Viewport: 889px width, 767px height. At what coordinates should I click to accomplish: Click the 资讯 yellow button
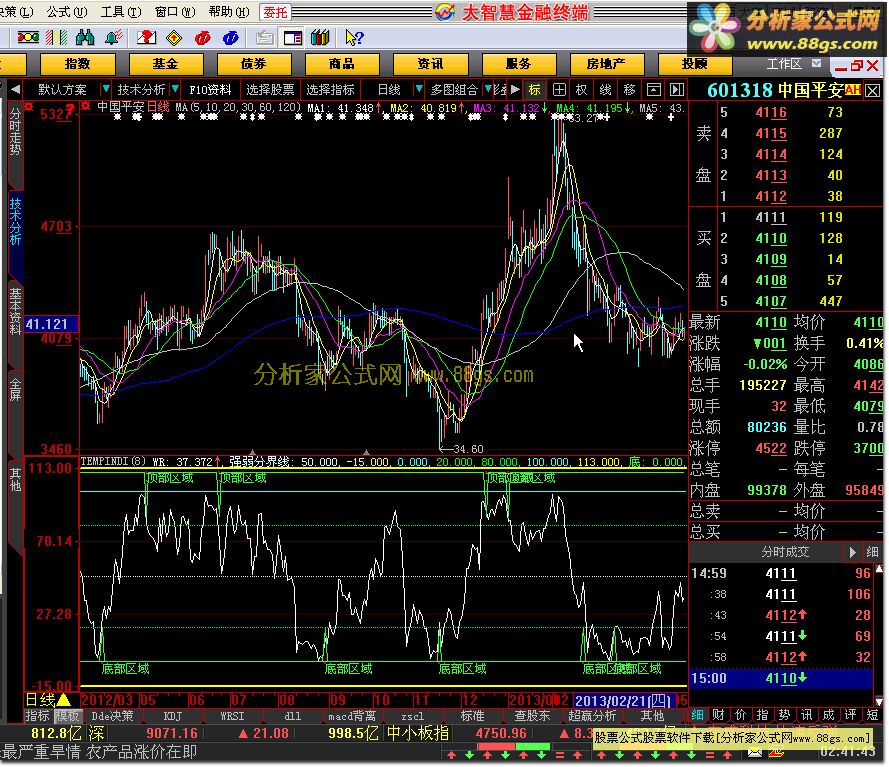tap(430, 63)
